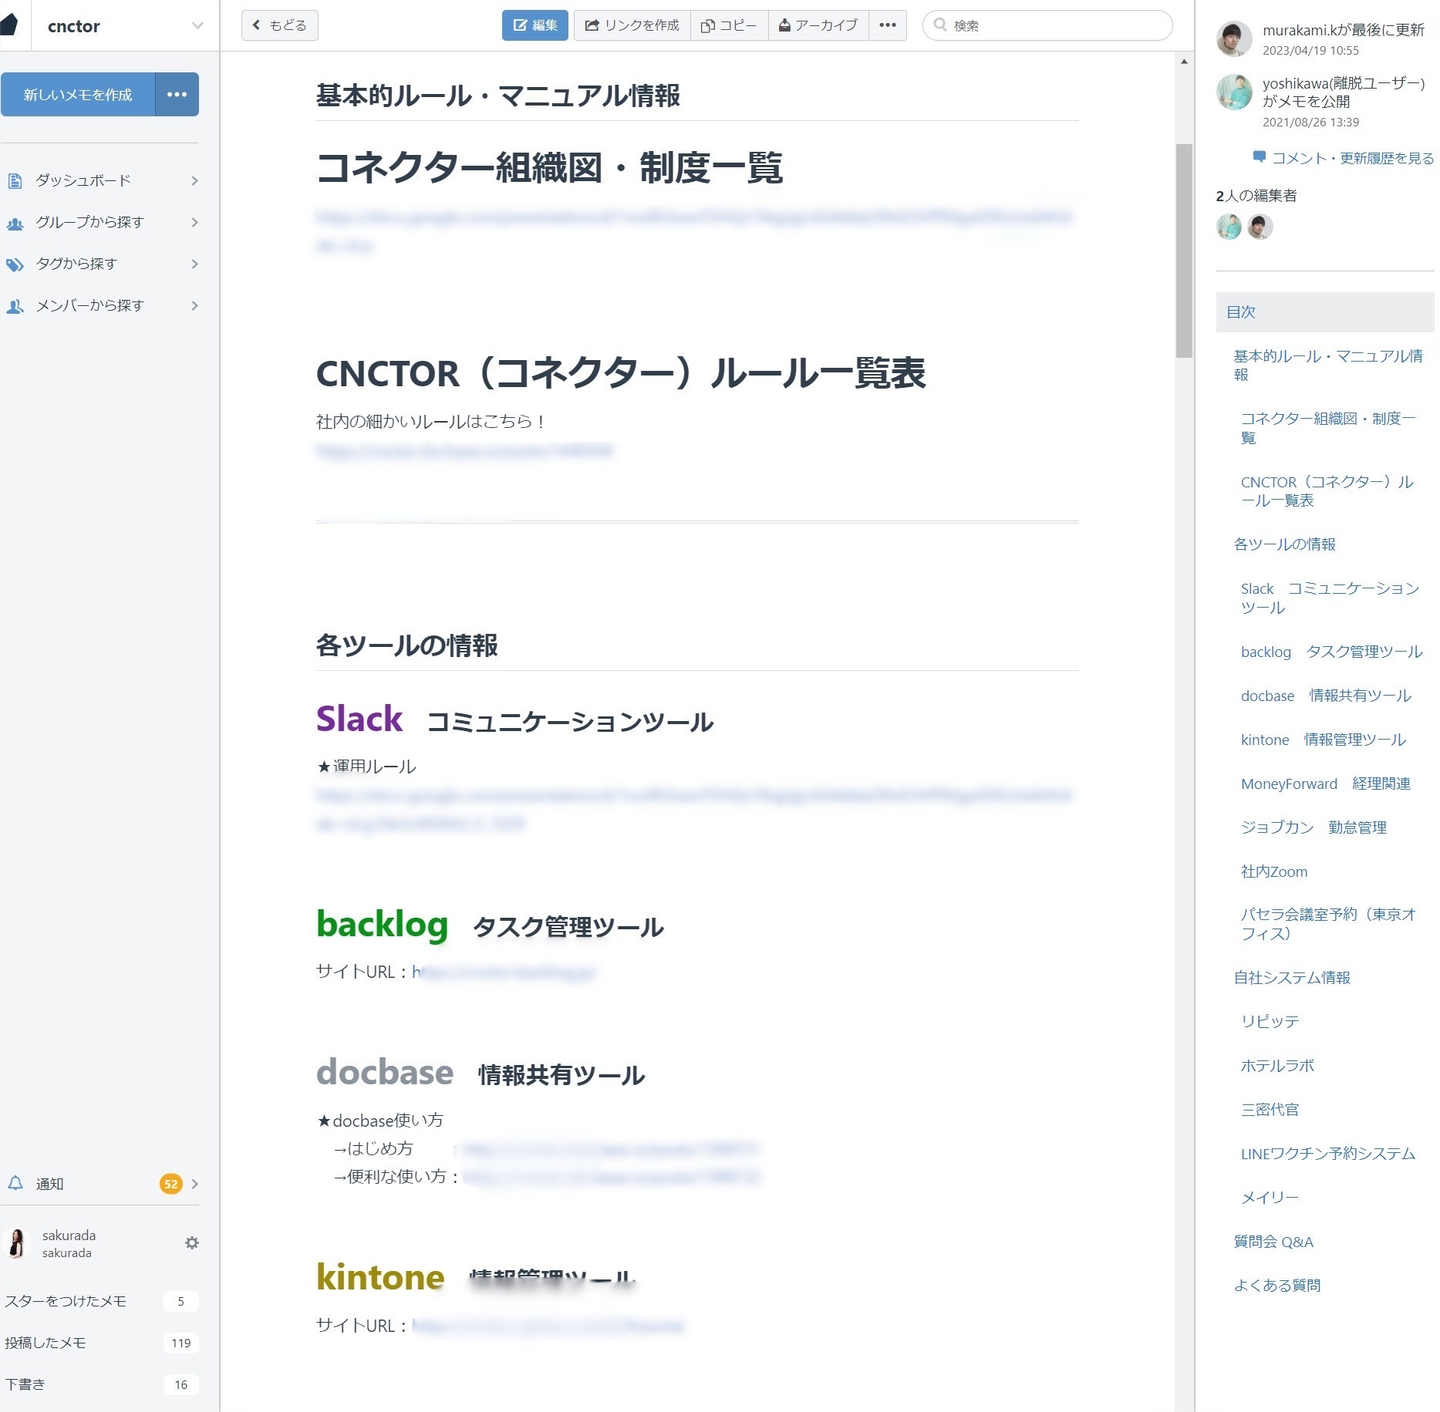
Task: Jump to 自社システム情報 in the table of contents
Action: pyautogui.click(x=1292, y=977)
